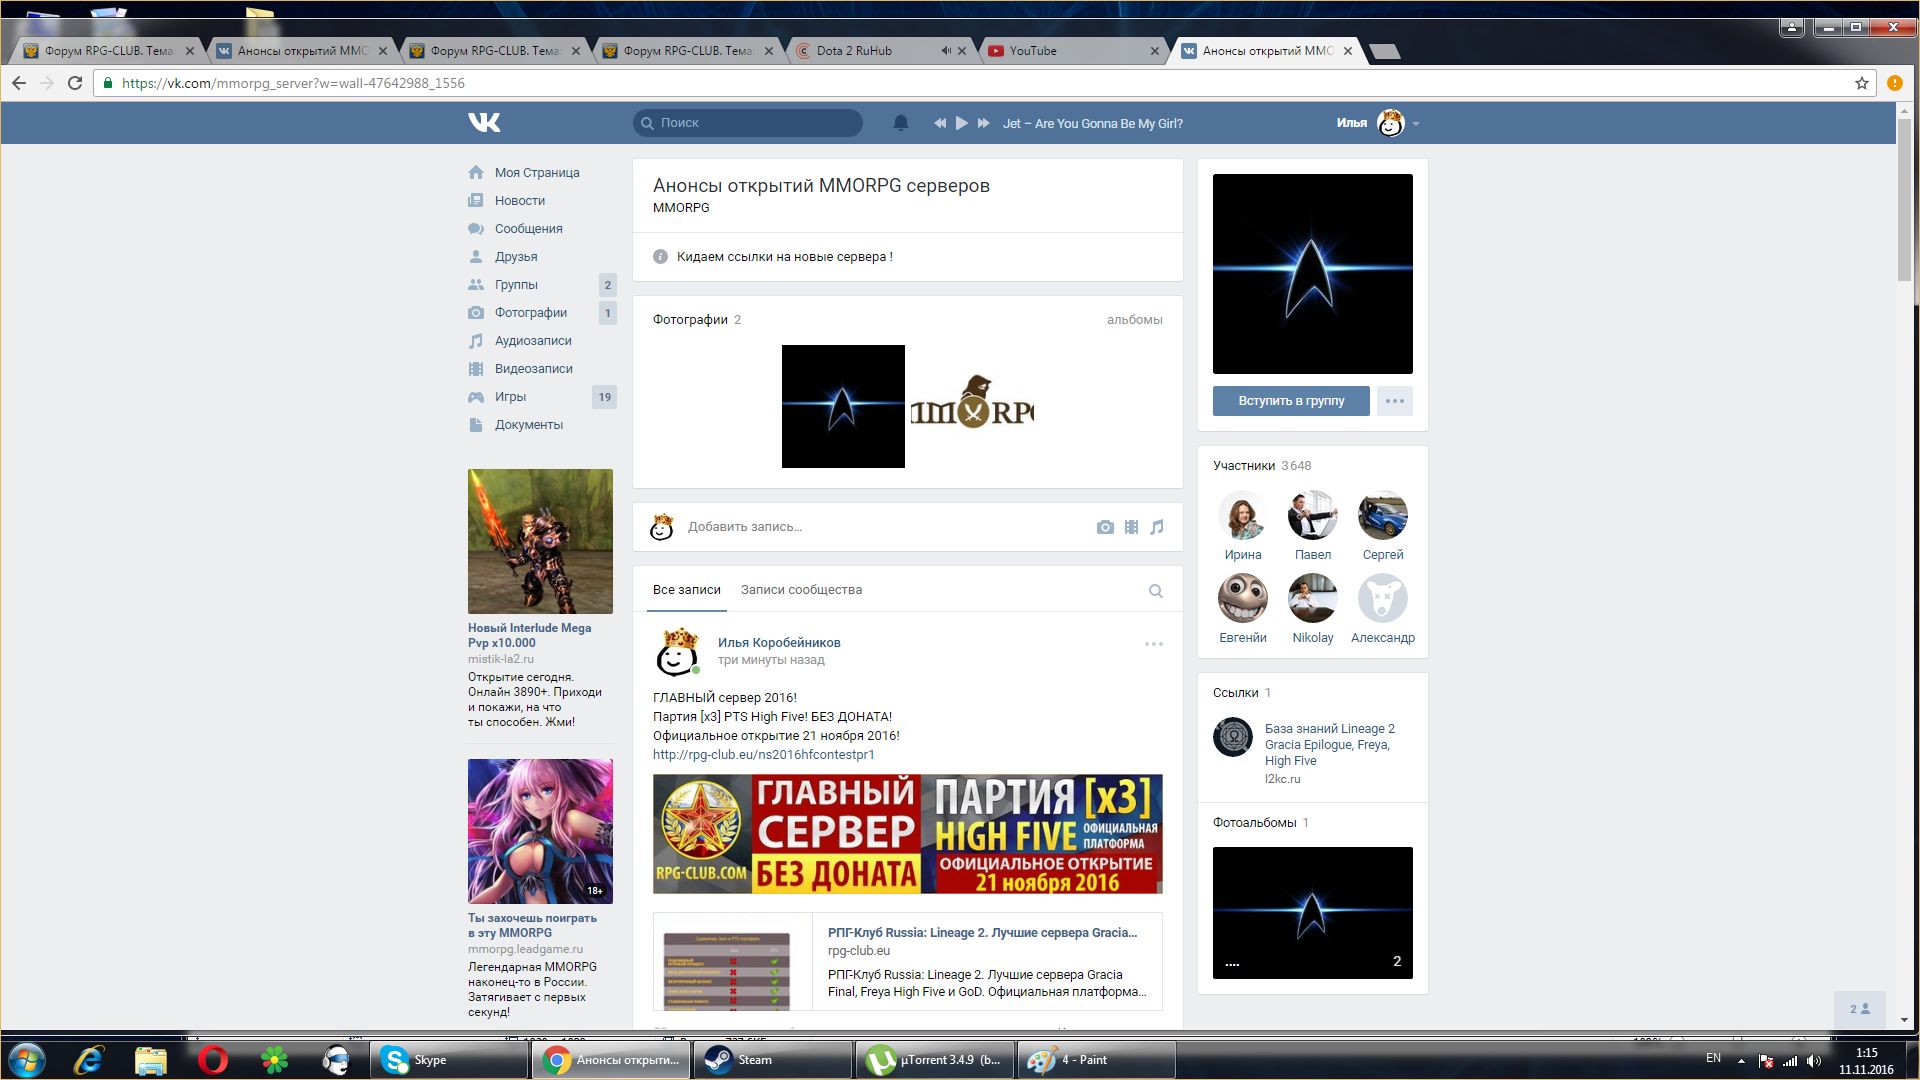Open group actions three-dots button

coord(1395,401)
